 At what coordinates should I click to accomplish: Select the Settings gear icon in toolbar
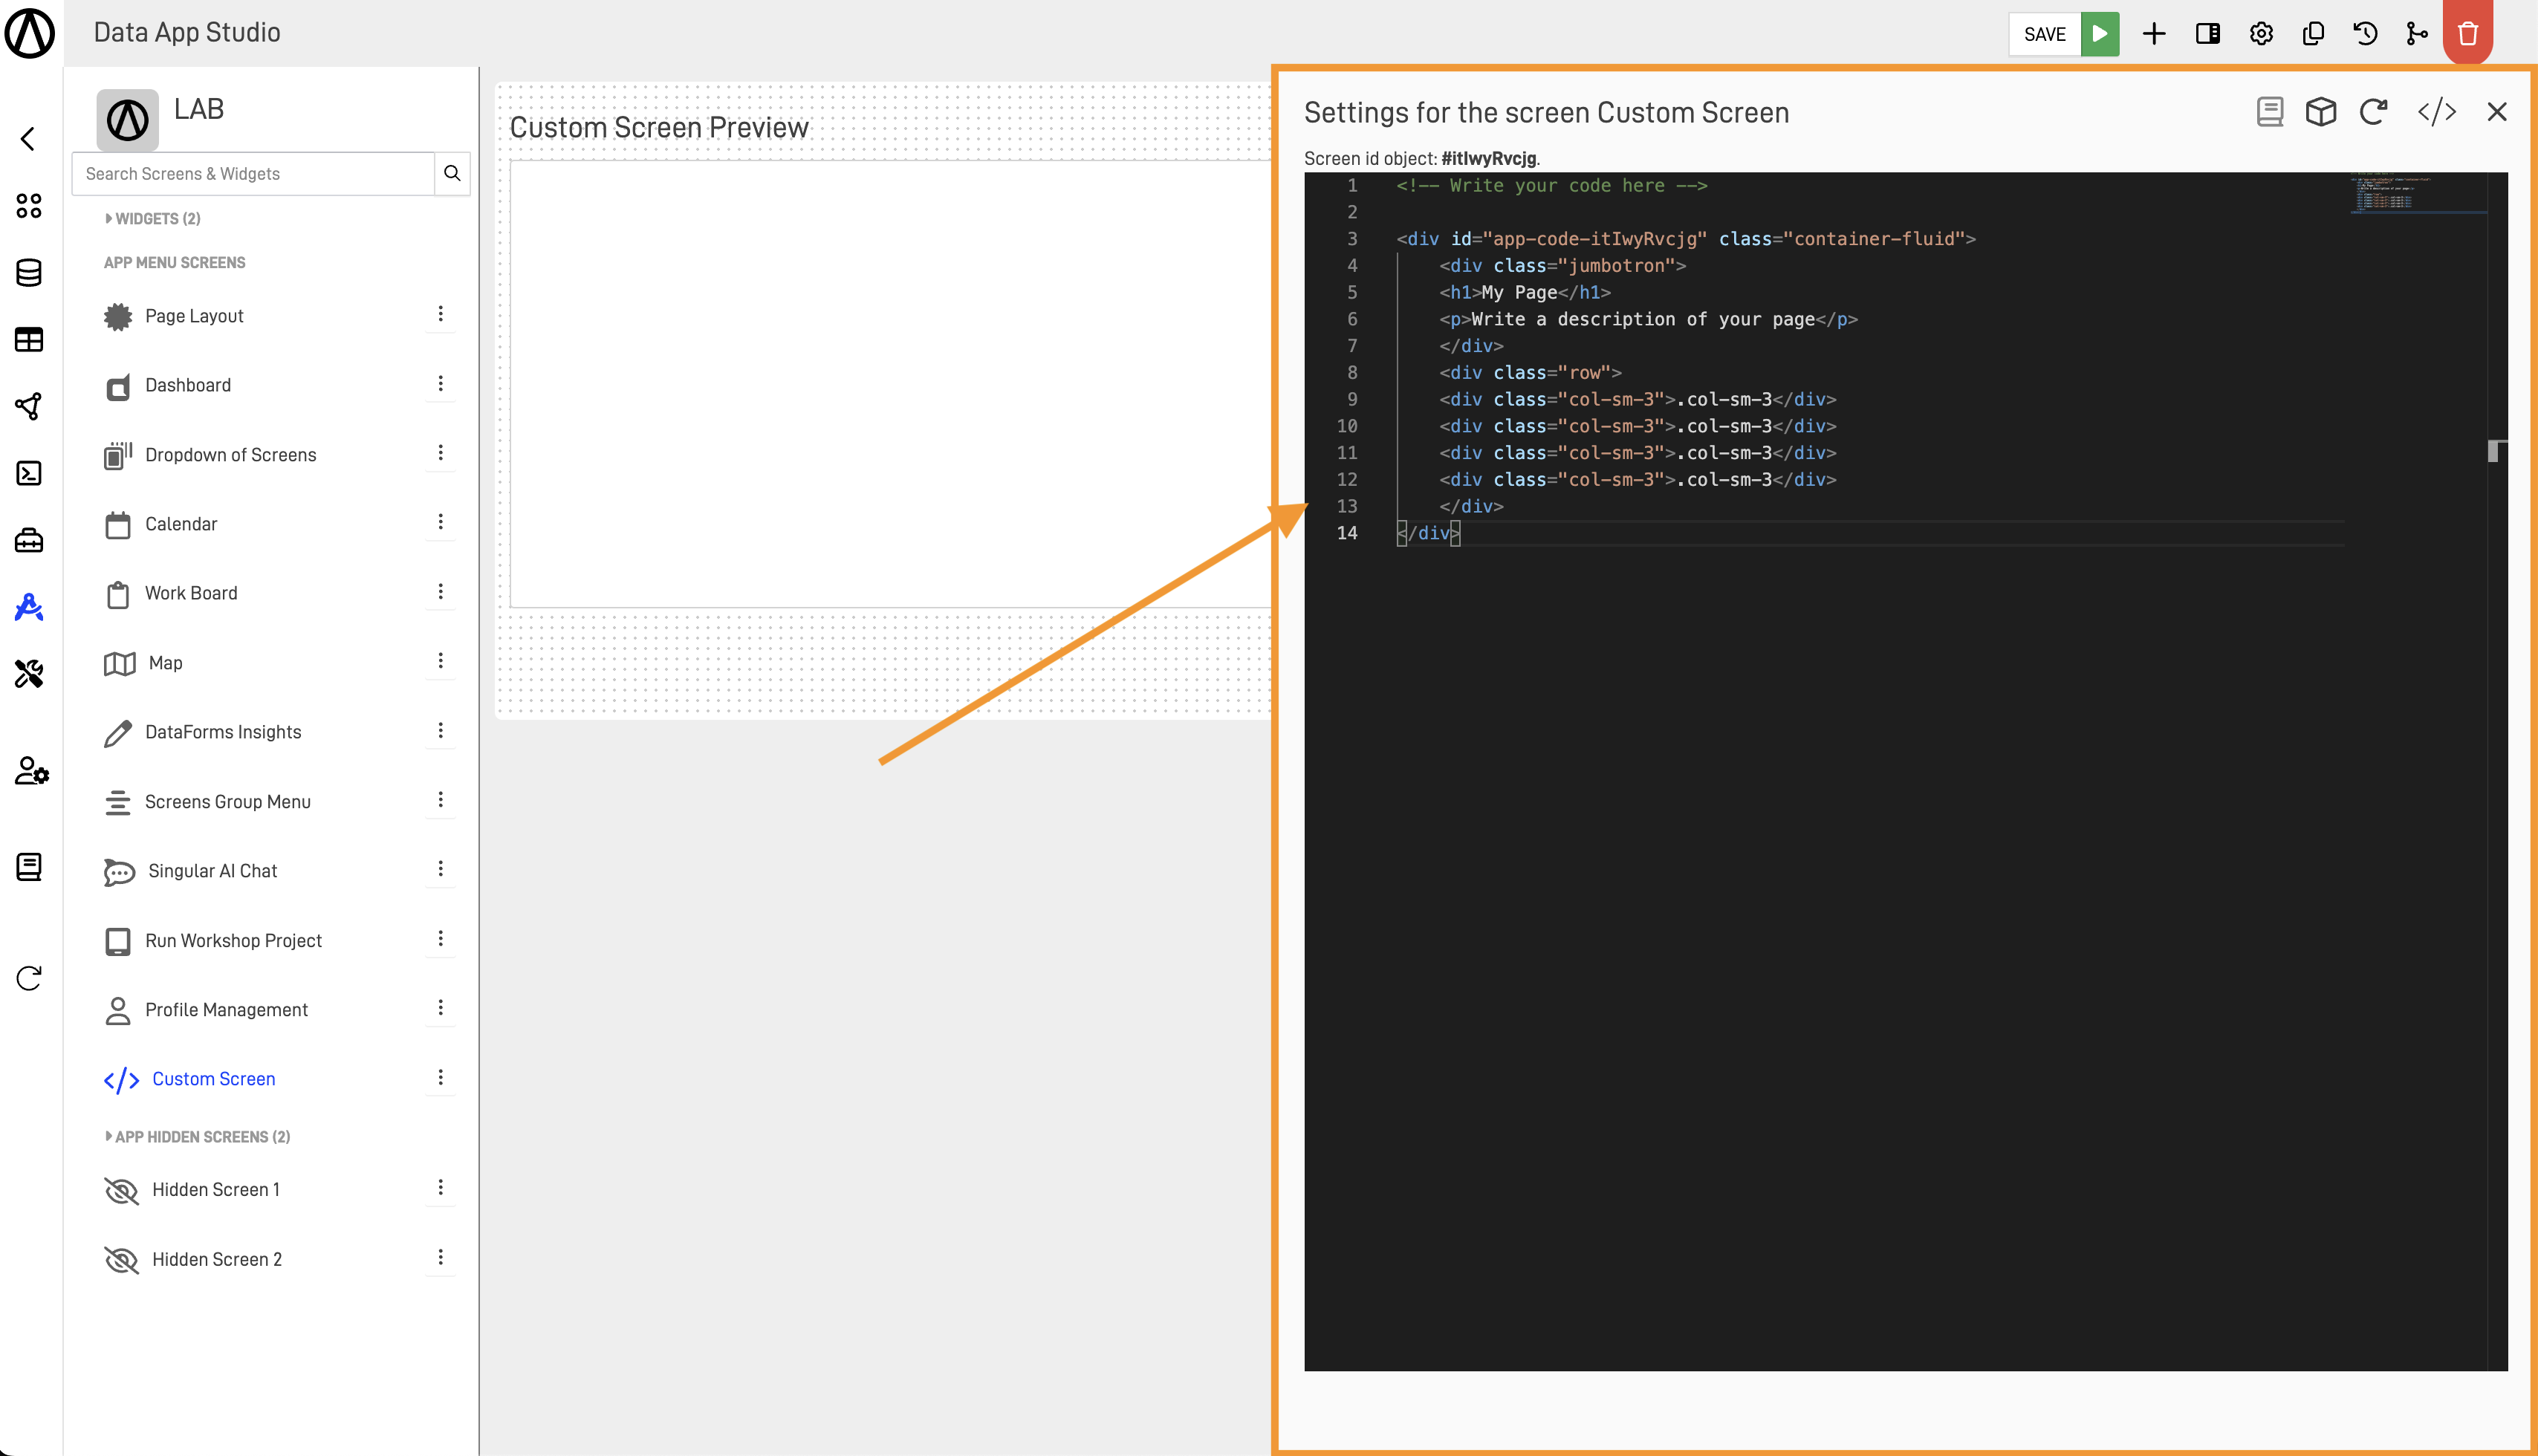[x=2259, y=33]
